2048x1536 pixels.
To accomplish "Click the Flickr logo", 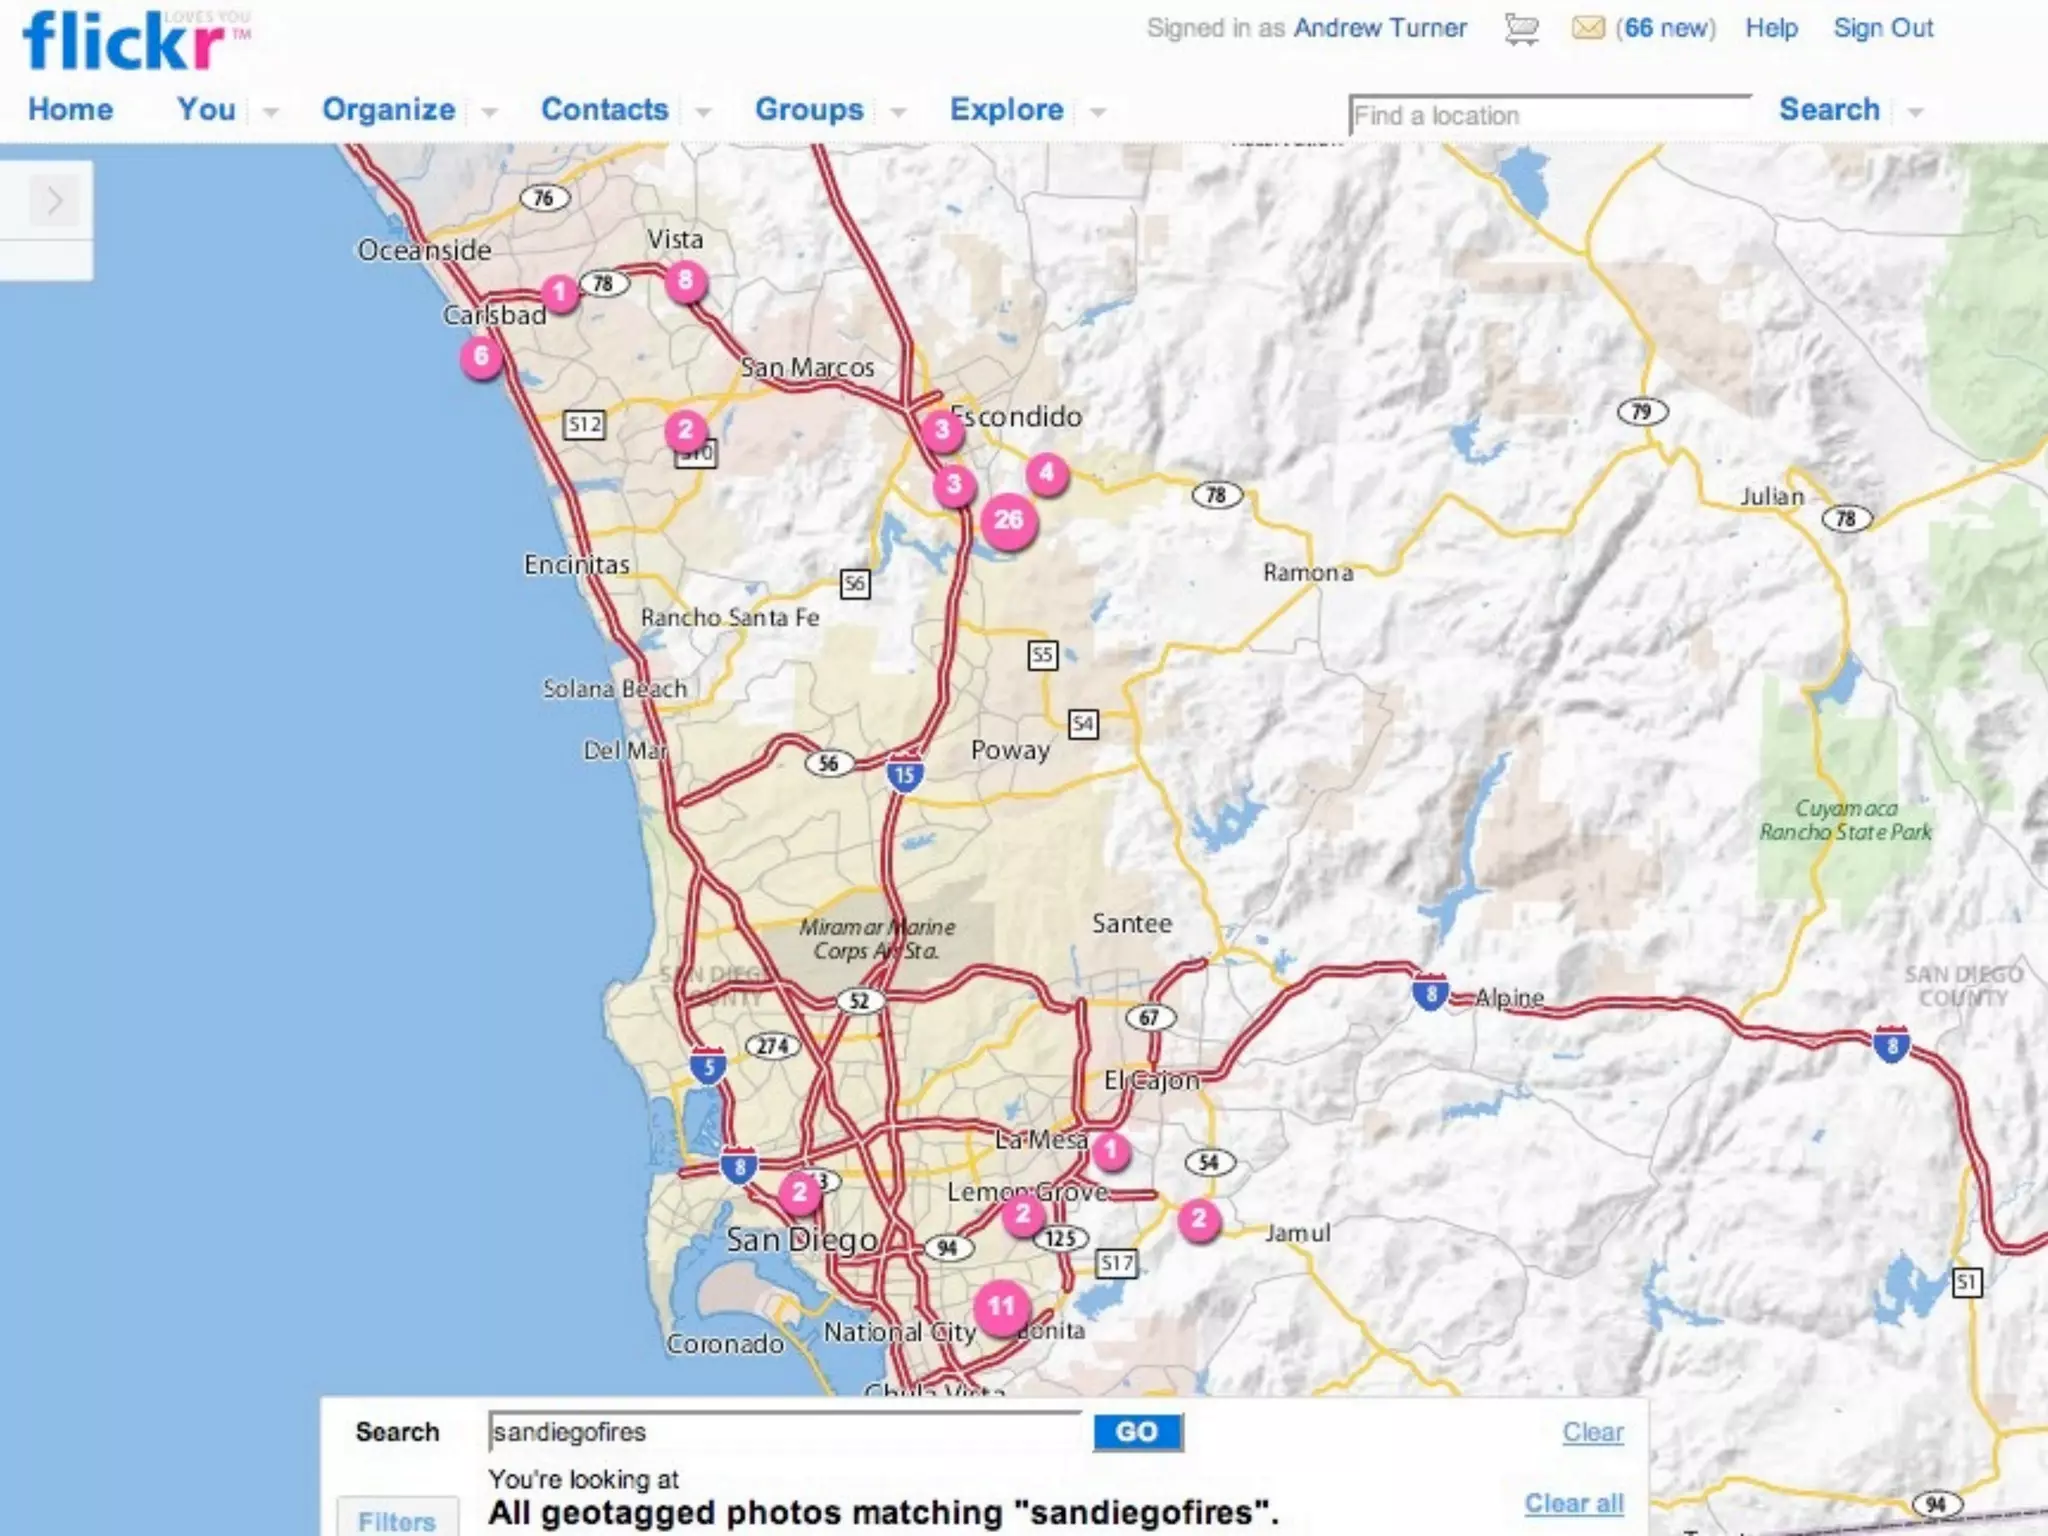I will click(x=125, y=42).
